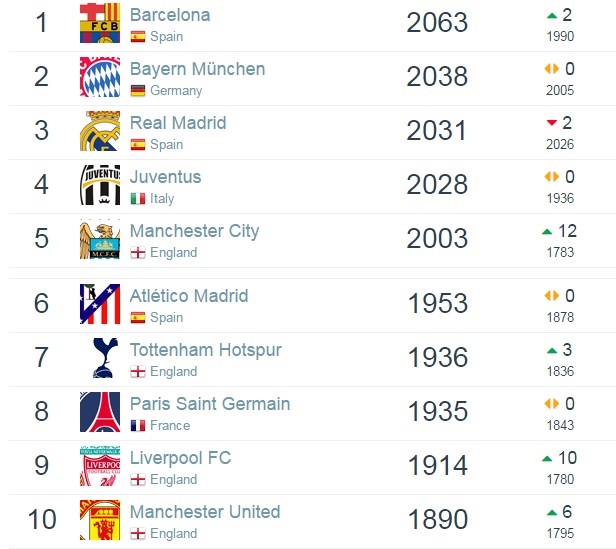The image size is (616, 549).
Task: Click the Manchester City crest
Action: point(100,239)
